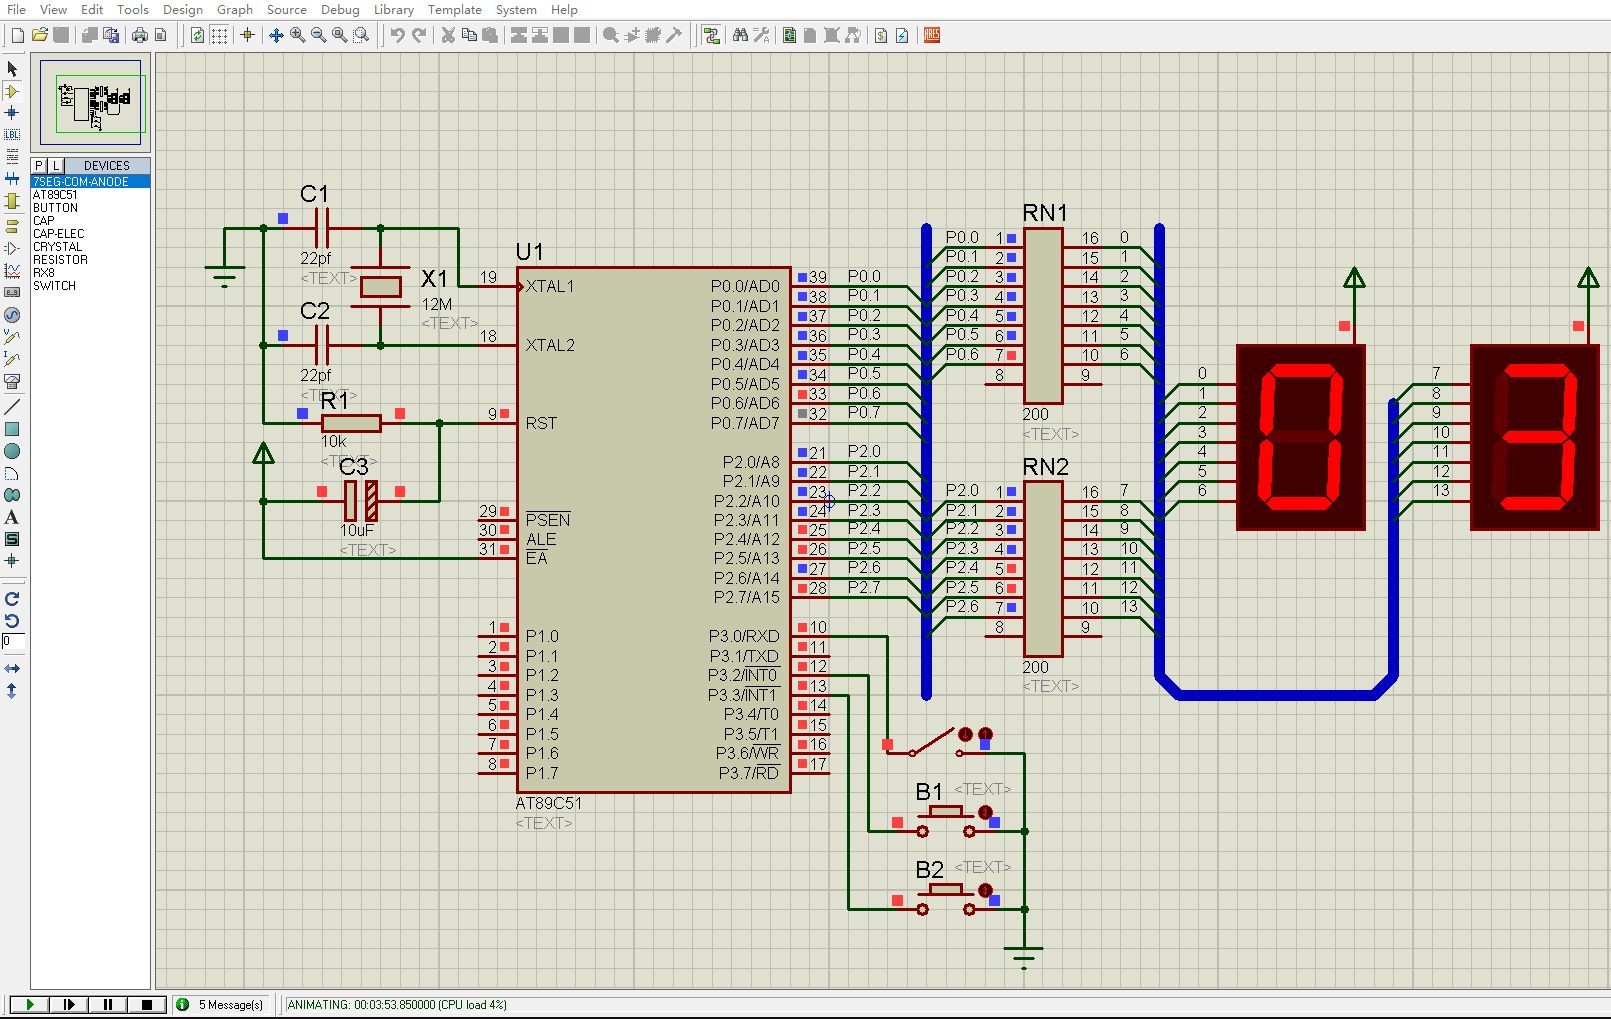Click the overview thumbnail preview
This screenshot has height=1019, width=1611.
[x=91, y=102]
